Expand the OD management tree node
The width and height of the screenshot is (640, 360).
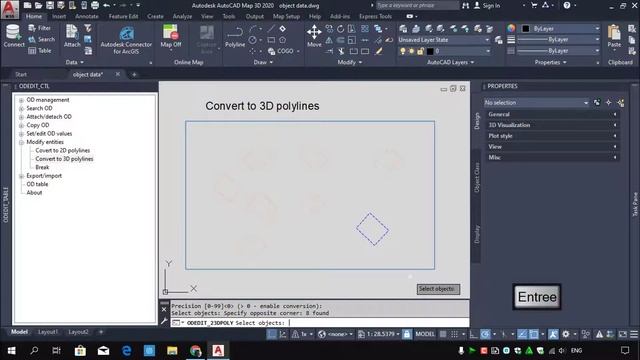(21, 100)
